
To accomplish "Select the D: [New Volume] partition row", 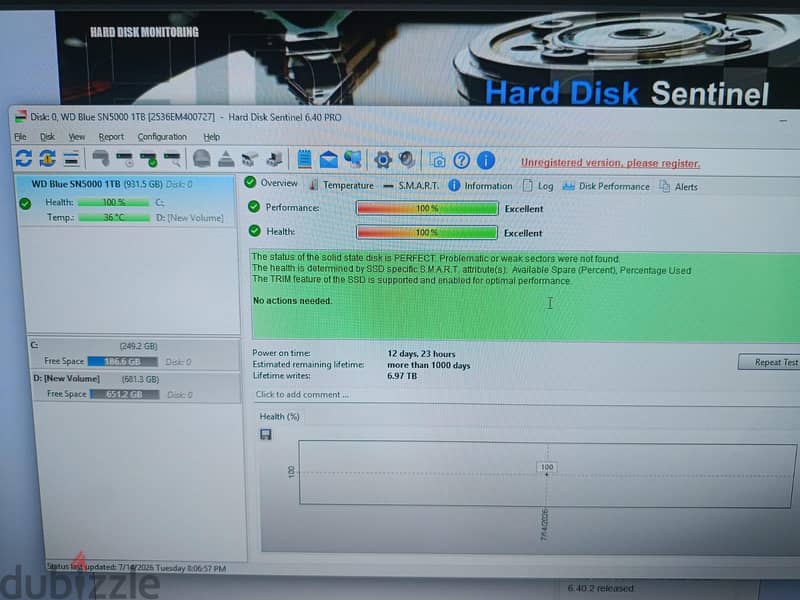I will click(x=135, y=387).
